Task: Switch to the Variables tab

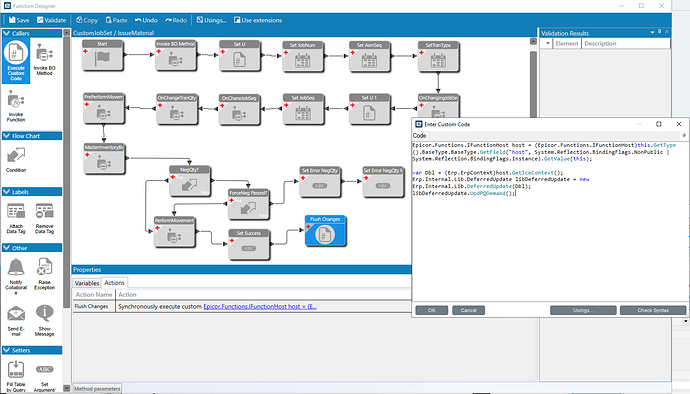Action: point(87,283)
